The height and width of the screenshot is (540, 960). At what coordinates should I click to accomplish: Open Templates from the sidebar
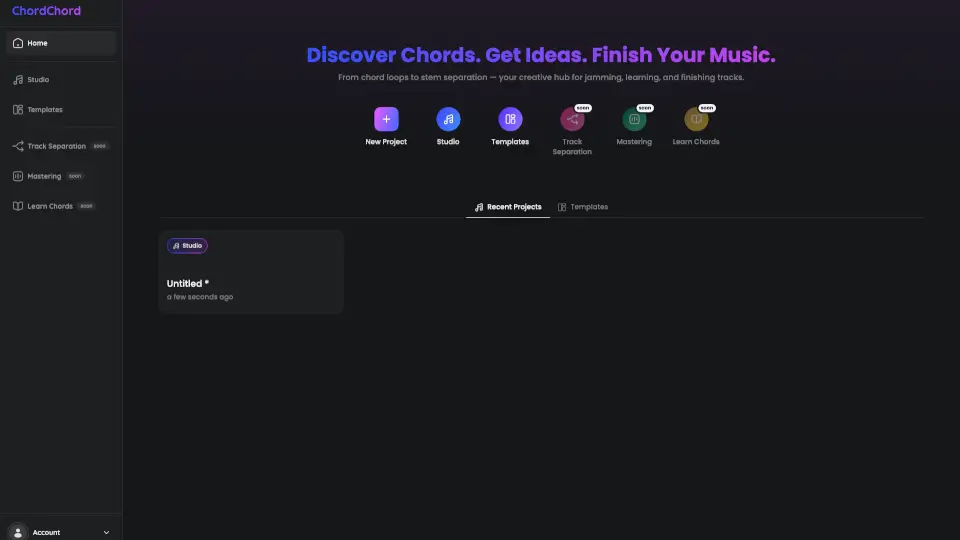[x=44, y=110]
